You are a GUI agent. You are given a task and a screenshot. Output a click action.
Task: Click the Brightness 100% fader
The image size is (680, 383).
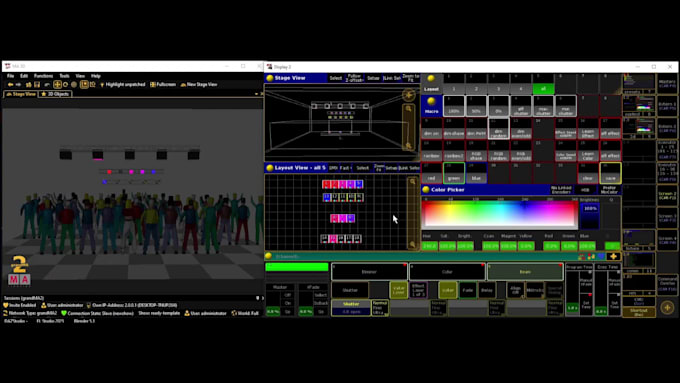[590, 215]
